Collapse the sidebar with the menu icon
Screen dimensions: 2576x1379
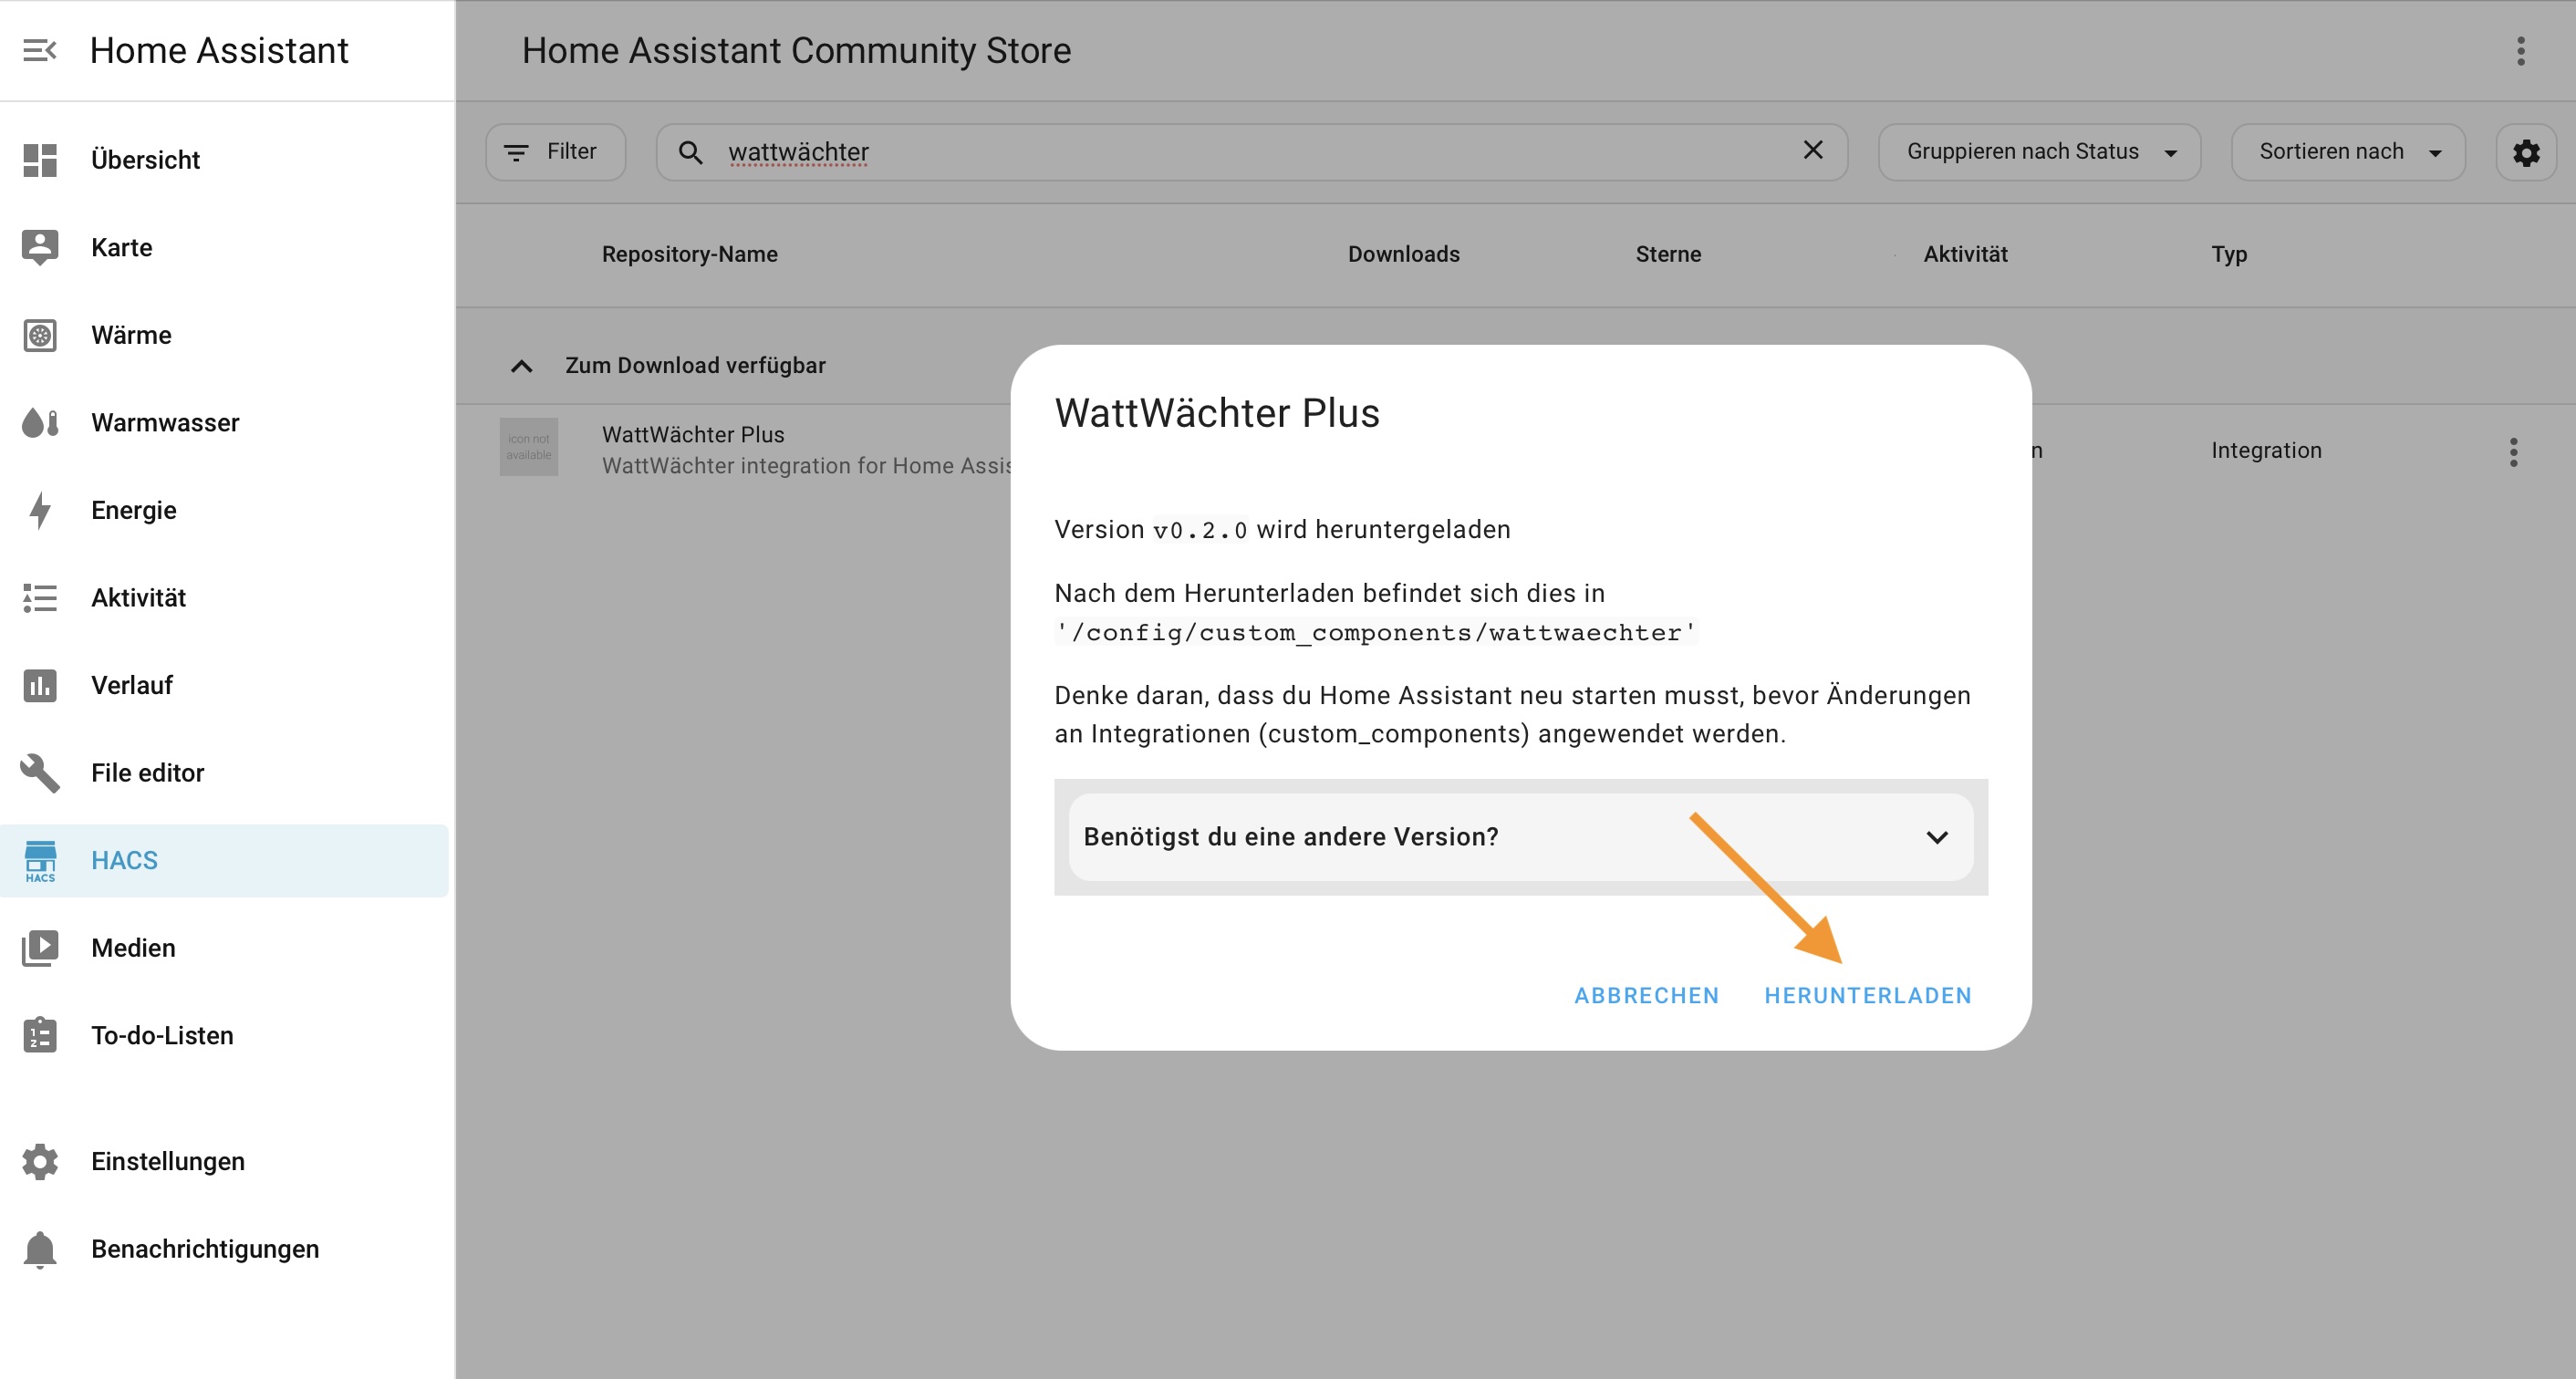40,50
